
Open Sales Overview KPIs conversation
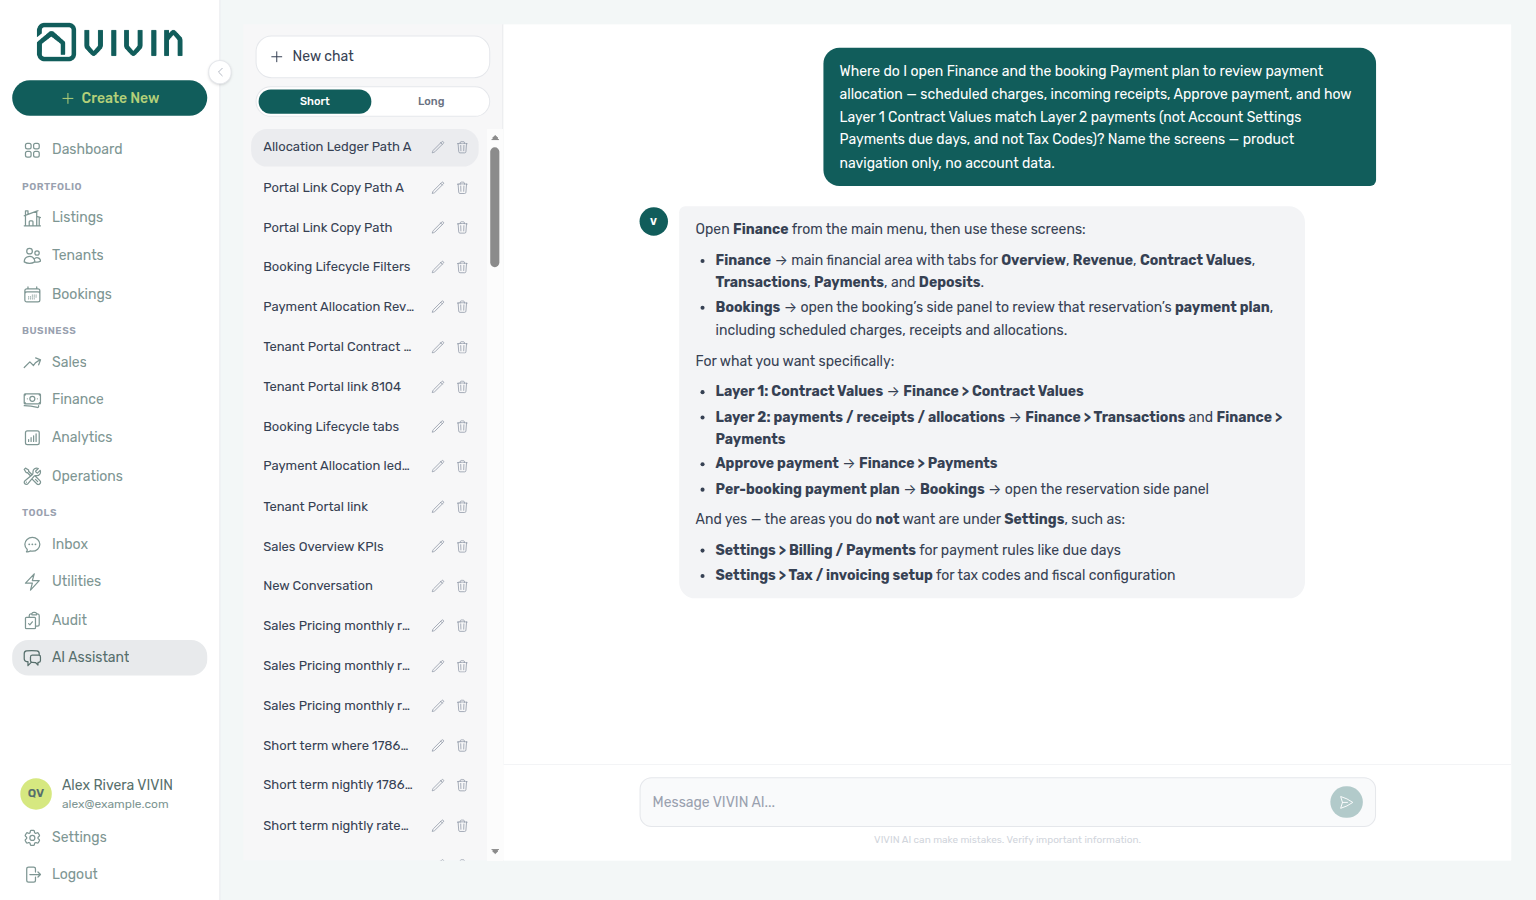323,547
